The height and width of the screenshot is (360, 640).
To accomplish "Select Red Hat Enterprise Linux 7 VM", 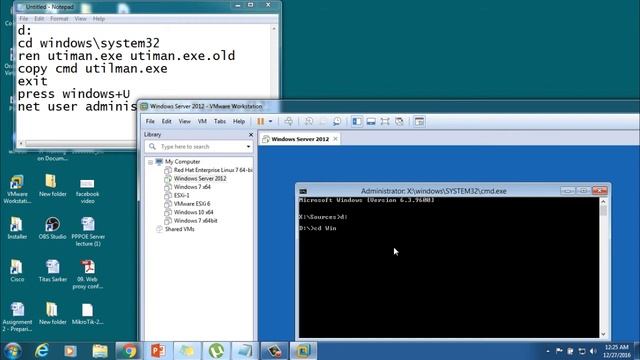I will click(x=208, y=170).
